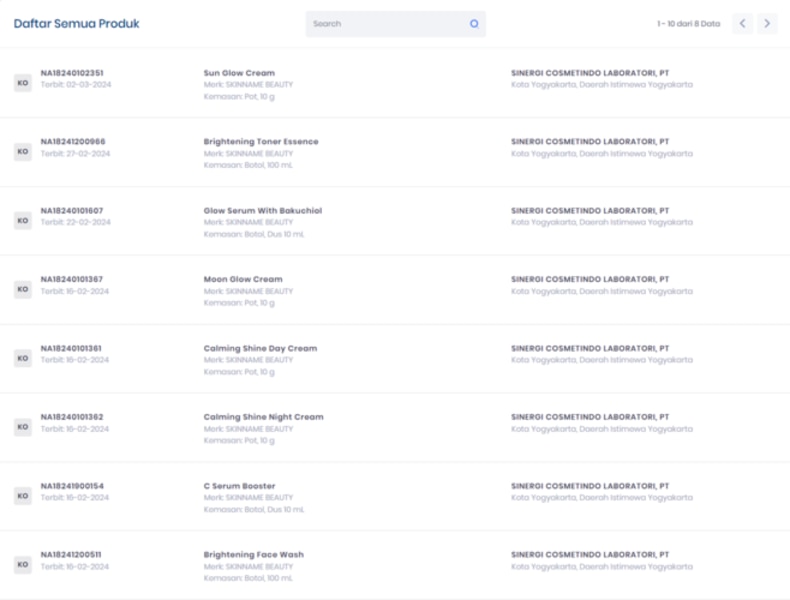Screen dimensions: 790x600
Task: Select registration number NA18240101362
Action: 72,417
